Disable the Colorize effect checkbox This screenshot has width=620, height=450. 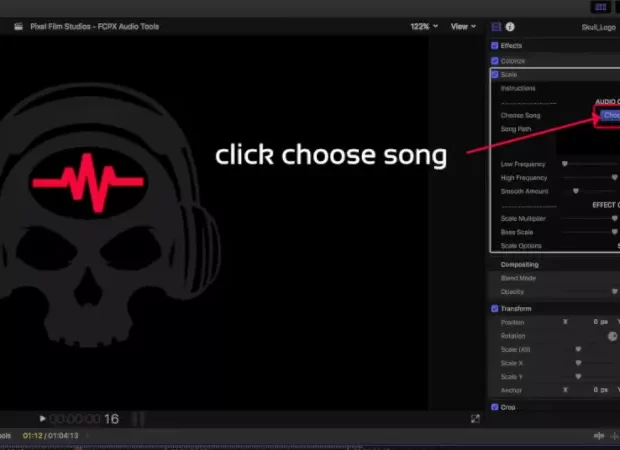pos(495,61)
